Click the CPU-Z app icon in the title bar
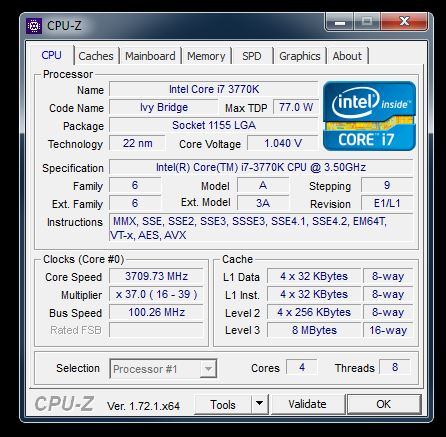The image size is (446, 437). (x=34, y=26)
